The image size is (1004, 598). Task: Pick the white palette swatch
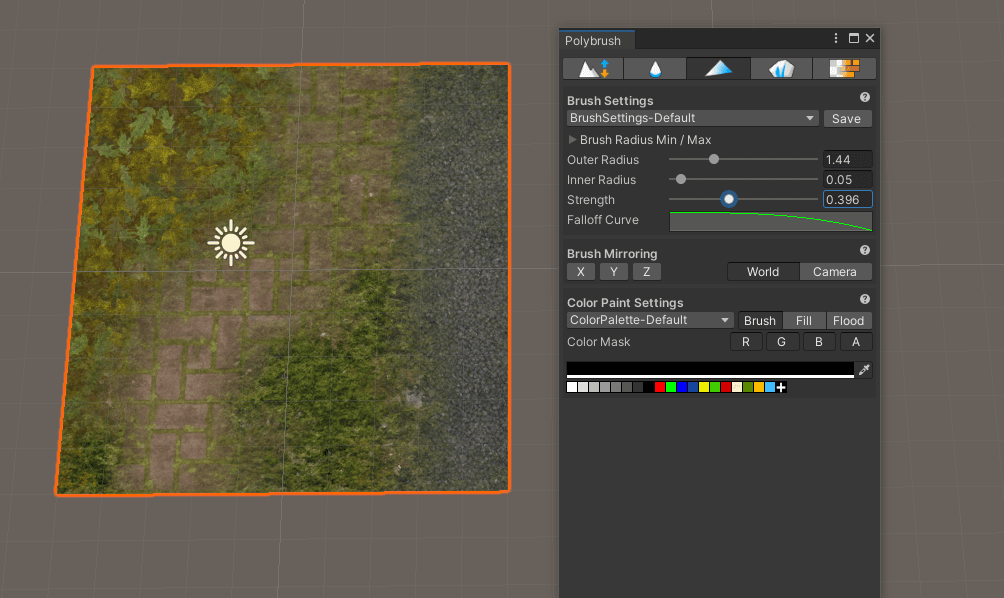pyautogui.click(x=572, y=387)
